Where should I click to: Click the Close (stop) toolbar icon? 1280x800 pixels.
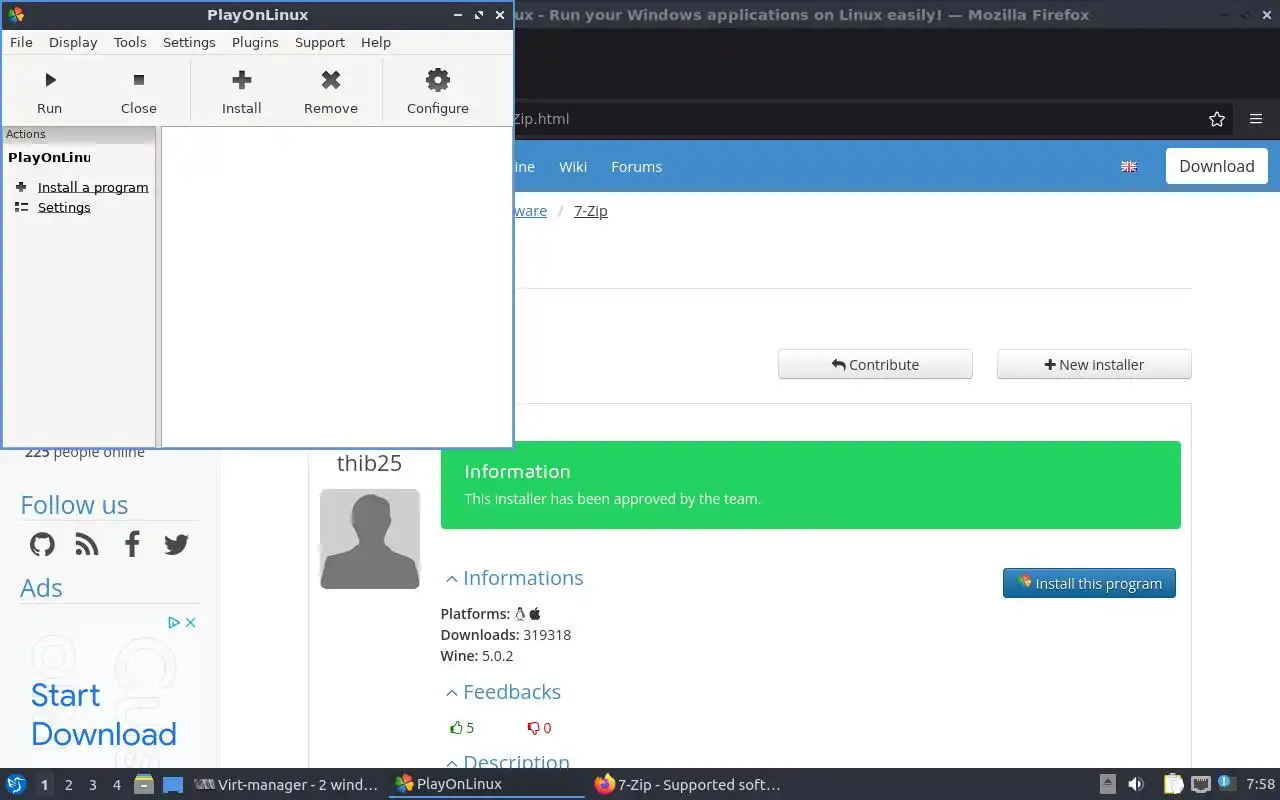(x=139, y=80)
